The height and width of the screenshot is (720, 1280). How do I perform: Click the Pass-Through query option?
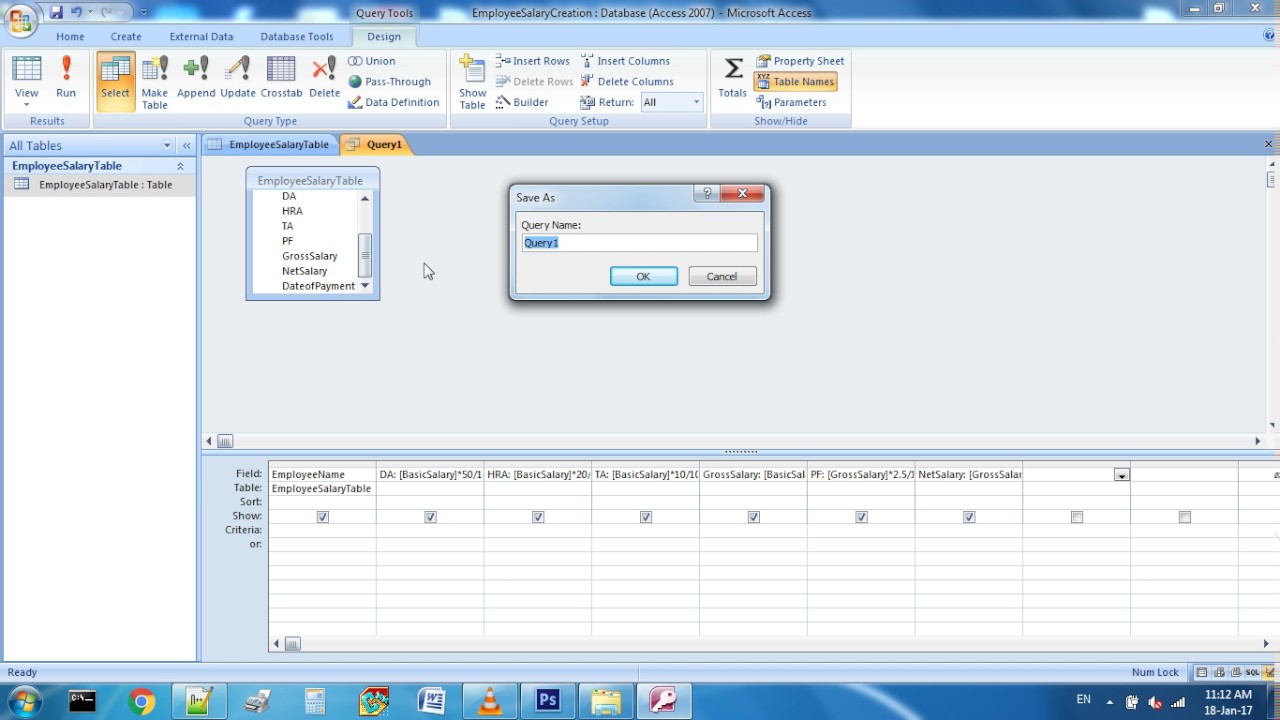click(389, 82)
